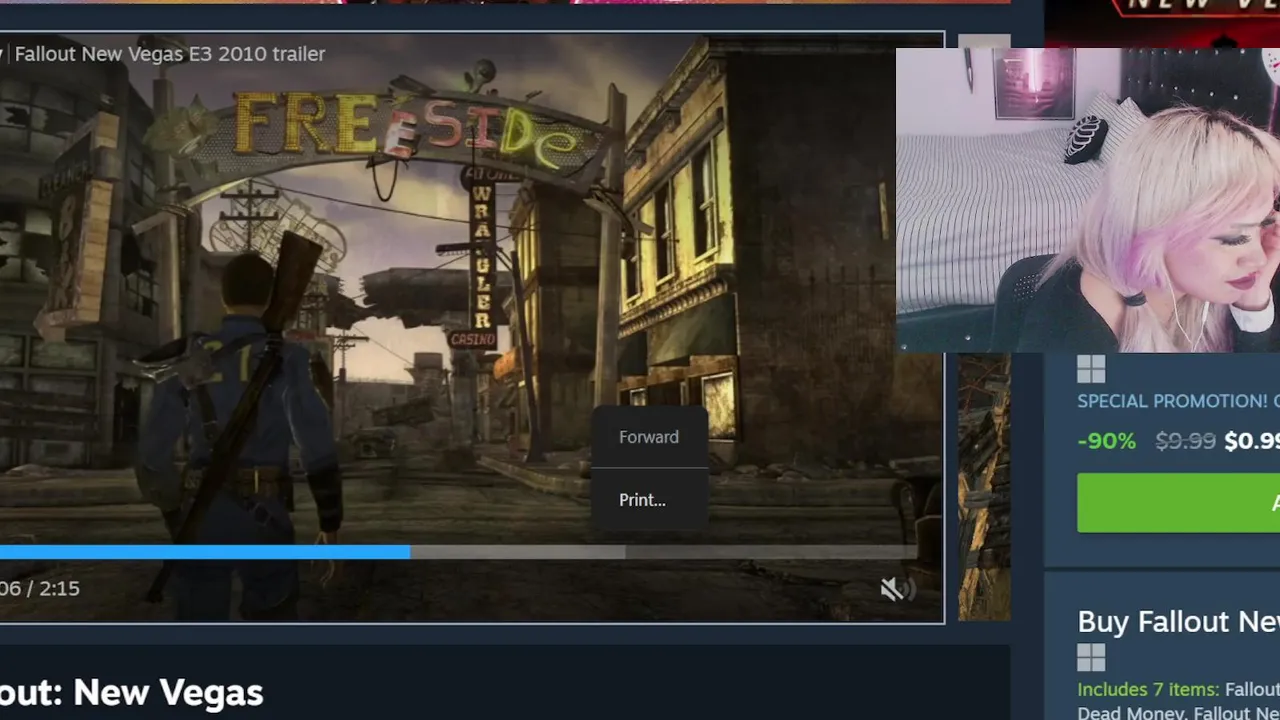Click the green add to cart button
1280x720 pixels.
[1178, 503]
